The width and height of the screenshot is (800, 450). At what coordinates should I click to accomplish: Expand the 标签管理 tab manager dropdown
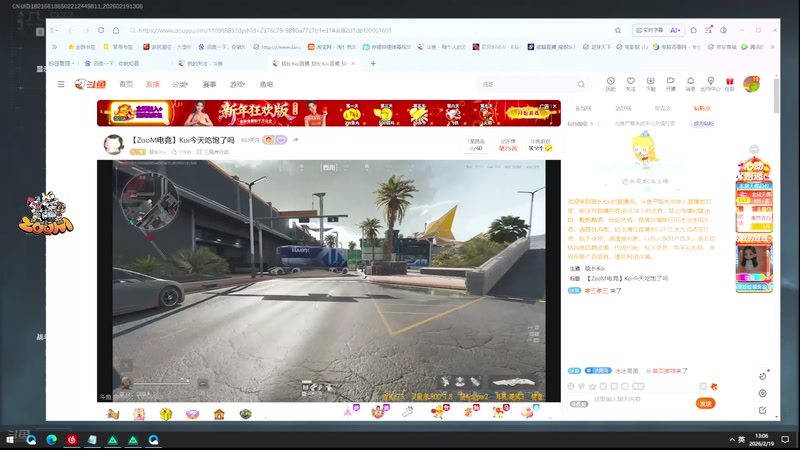pos(62,63)
